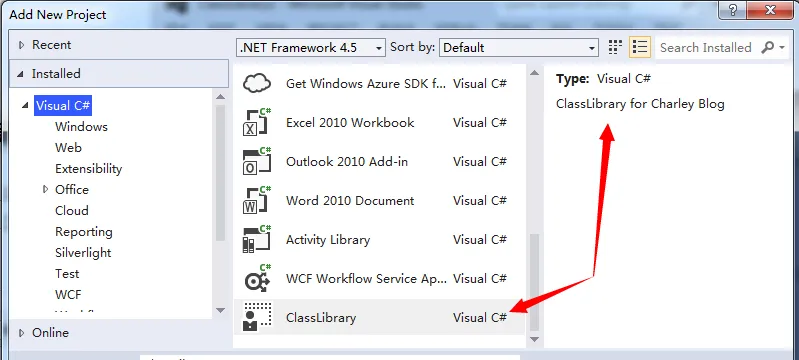This screenshot has height=360, width=799.
Task: Open the Sort by Default dropdown
Action: 518,48
